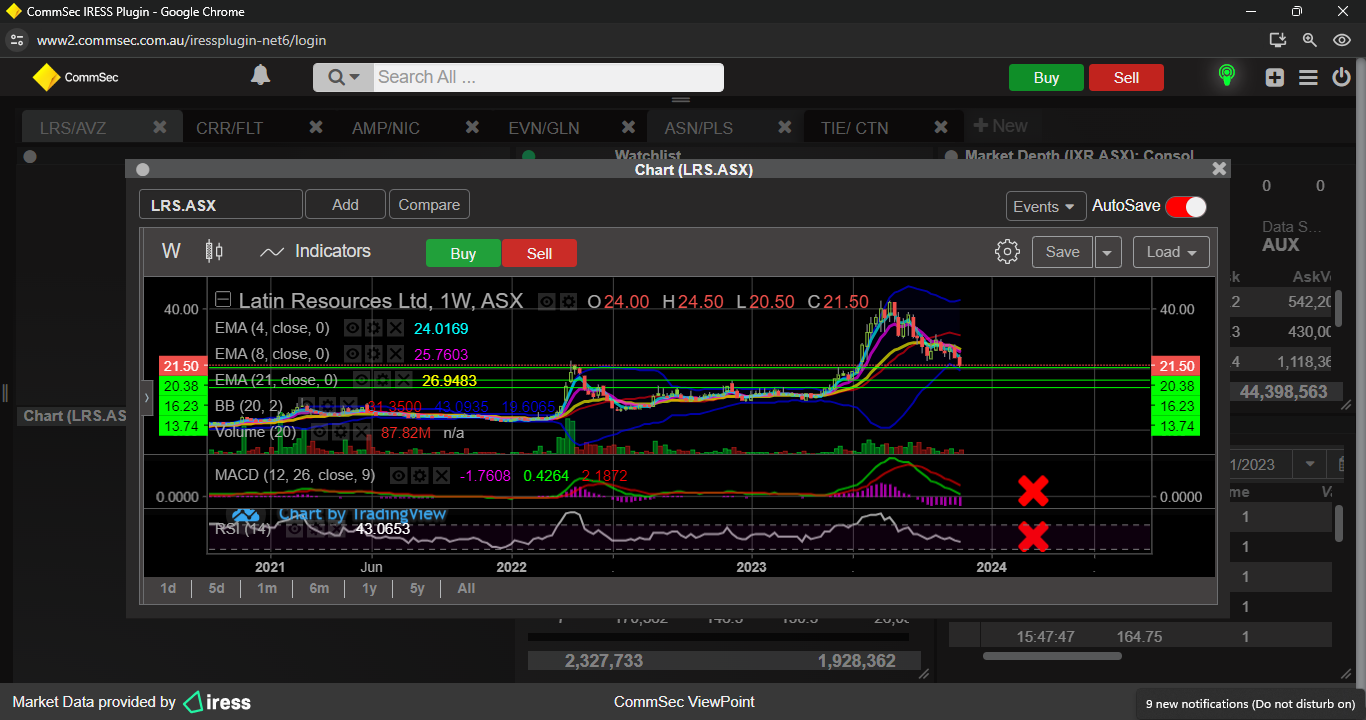The image size is (1366, 720).
Task: Click the top bar Buy button
Action: pos(1046,78)
